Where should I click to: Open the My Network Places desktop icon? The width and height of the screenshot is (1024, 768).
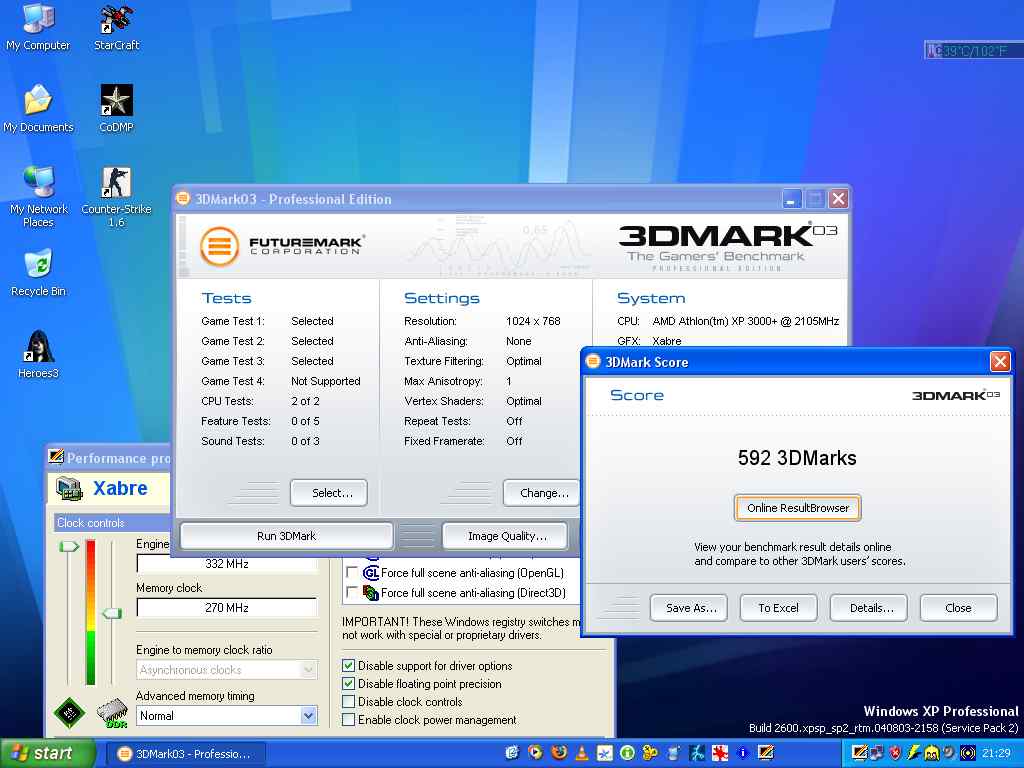(39, 196)
